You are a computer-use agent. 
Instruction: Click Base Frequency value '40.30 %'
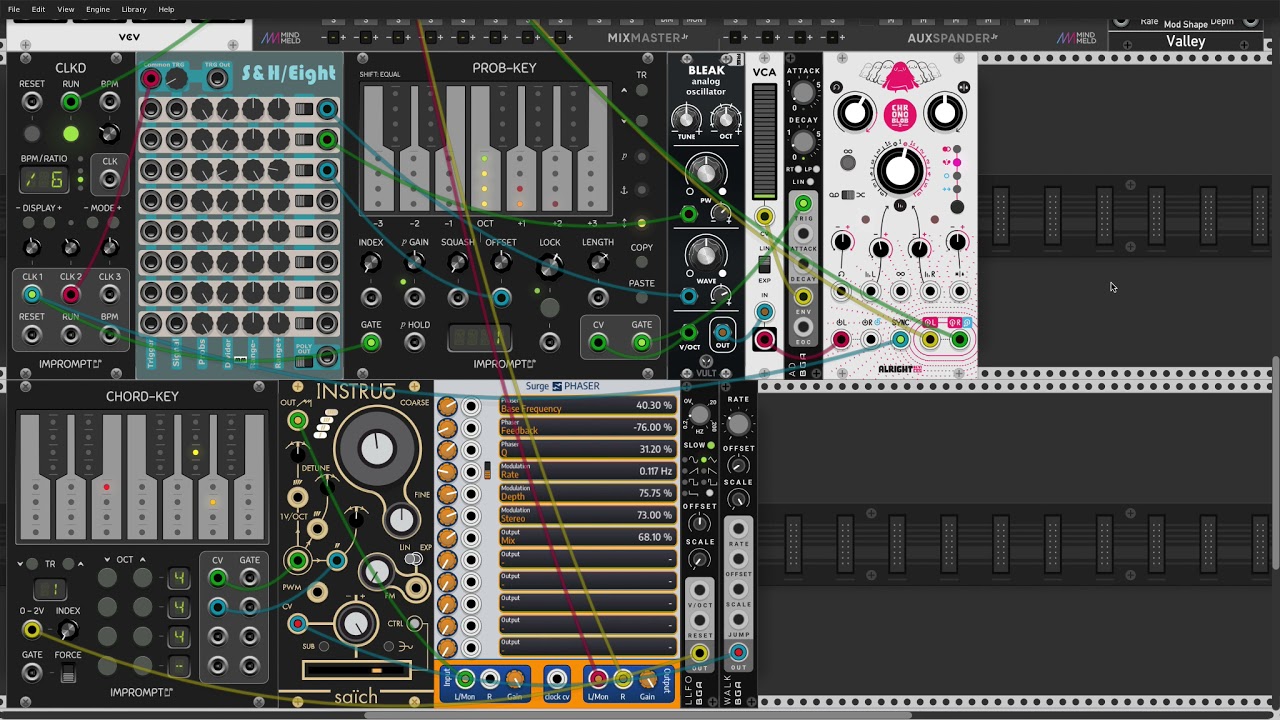tap(654, 406)
